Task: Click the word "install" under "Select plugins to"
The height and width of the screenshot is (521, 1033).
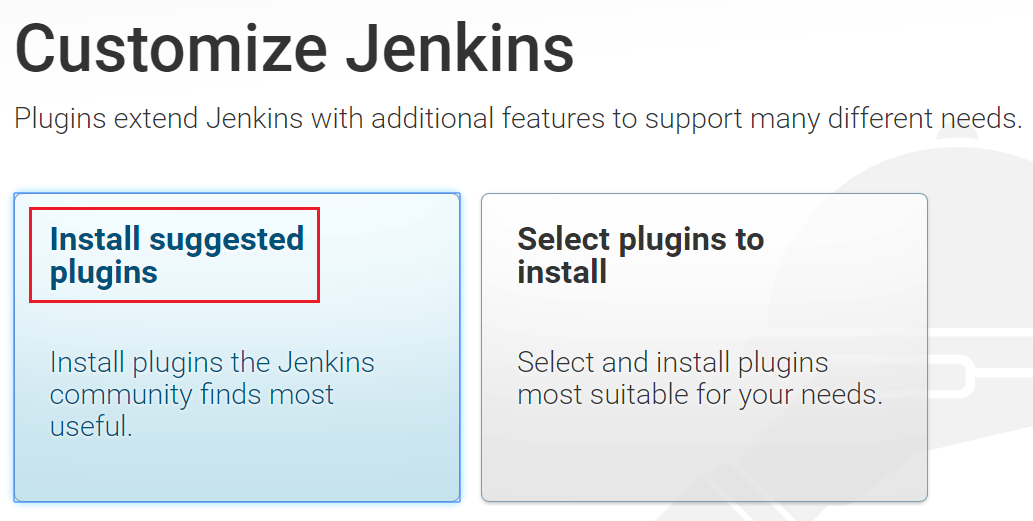Action: (x=562, y=271)
